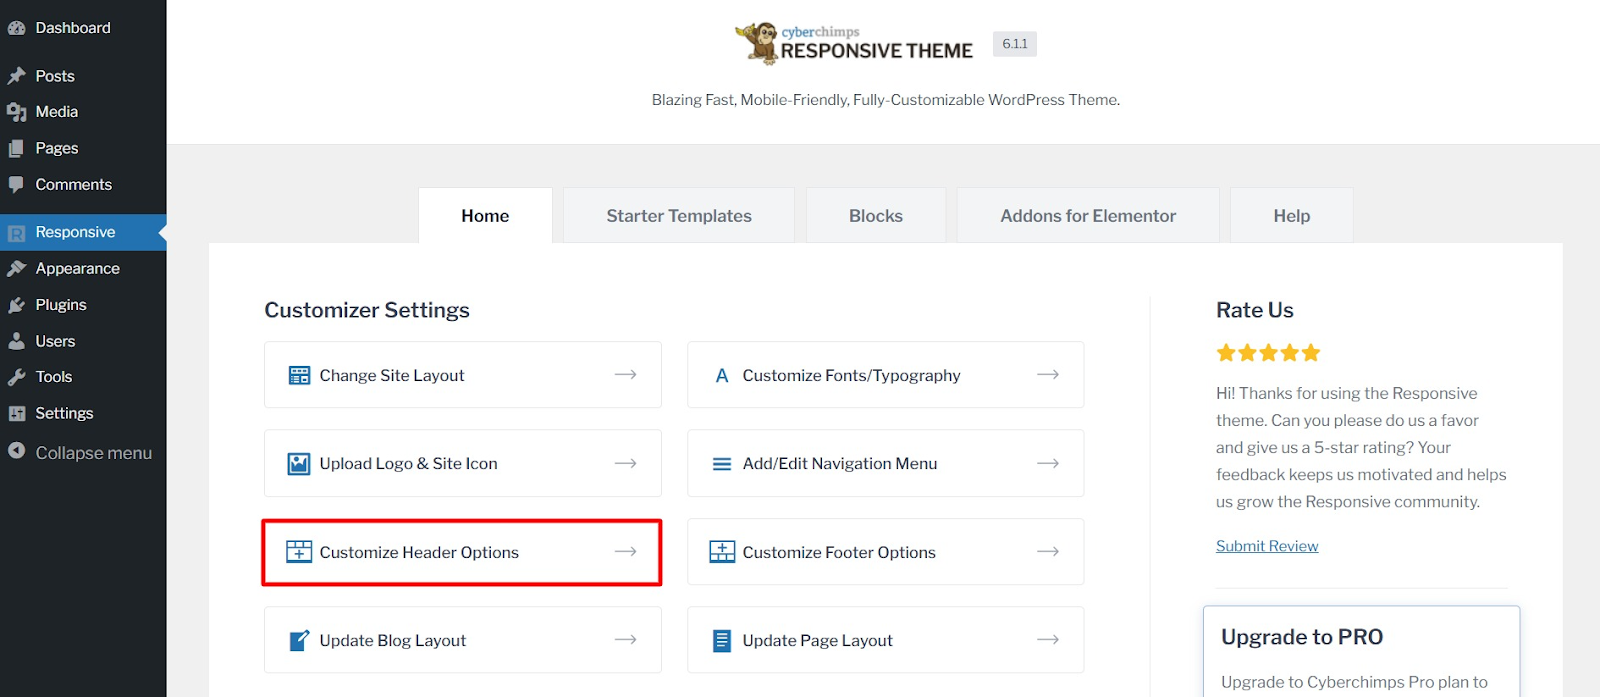Go to Pages in sidebar
Image resolution: width=1600 pixels, height=697 pixels.
click(x=83, y=148)
